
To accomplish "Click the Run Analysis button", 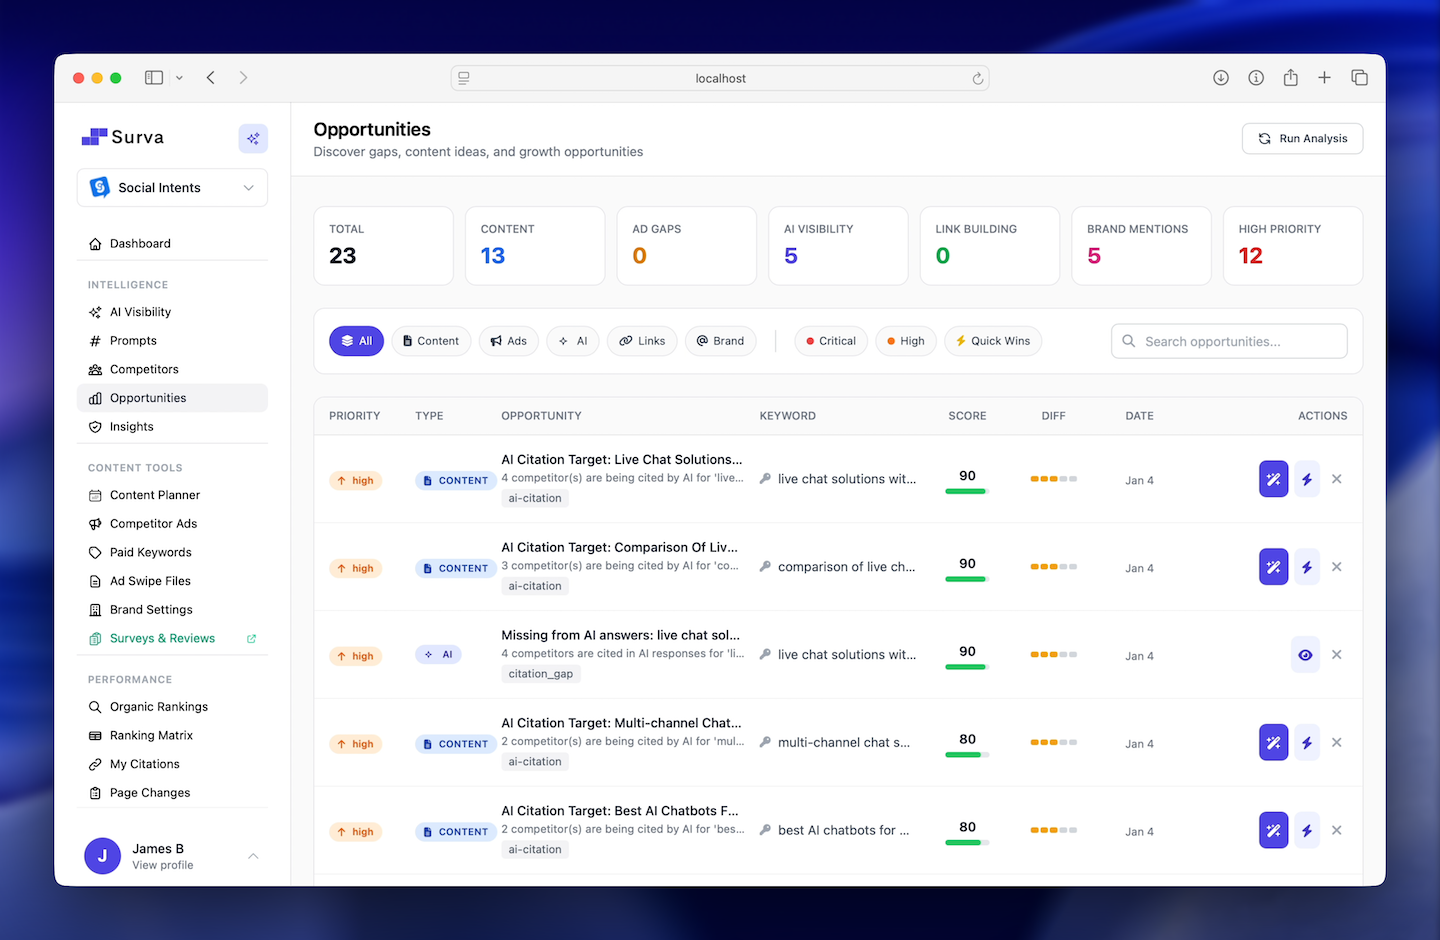I will (1302, 138).
